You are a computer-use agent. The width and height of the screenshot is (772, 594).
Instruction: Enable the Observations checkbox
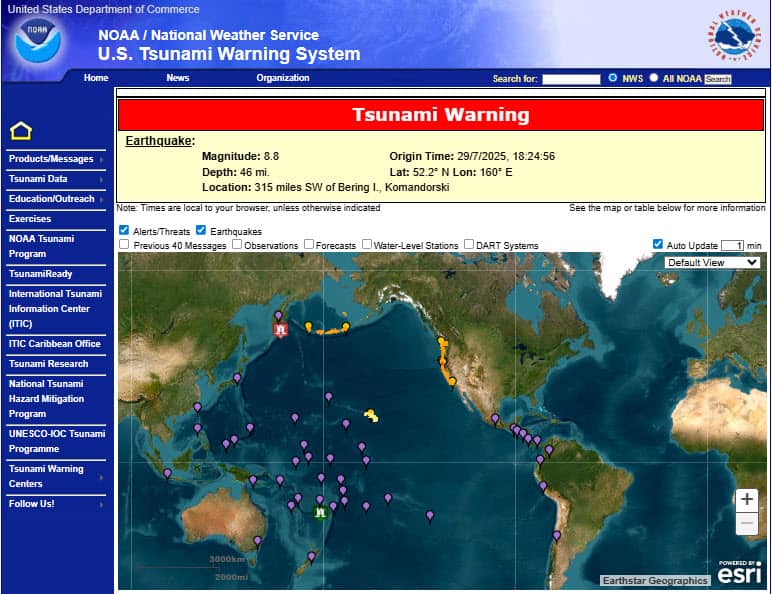(x=237, y=244)
